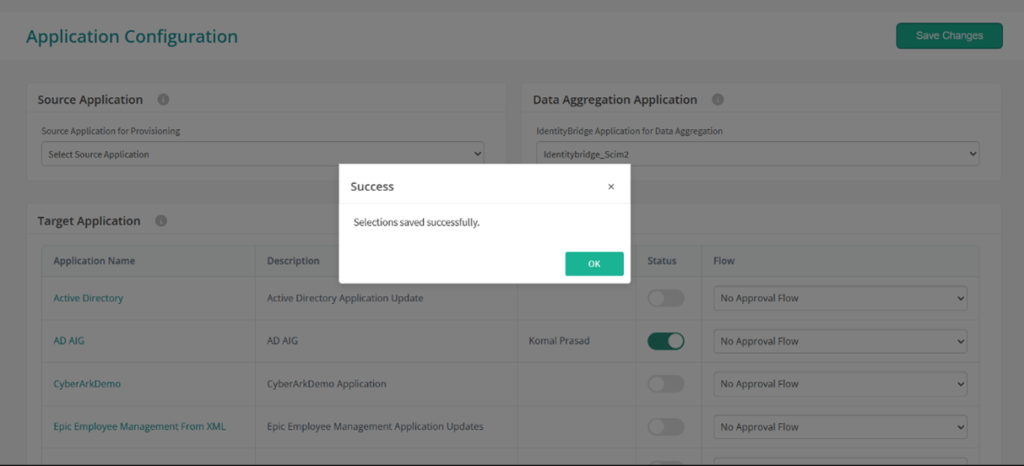Toggle Epic Employee Management status switch
The width and height of the screenshot is (1024, 466).
[x=665, y=427]
